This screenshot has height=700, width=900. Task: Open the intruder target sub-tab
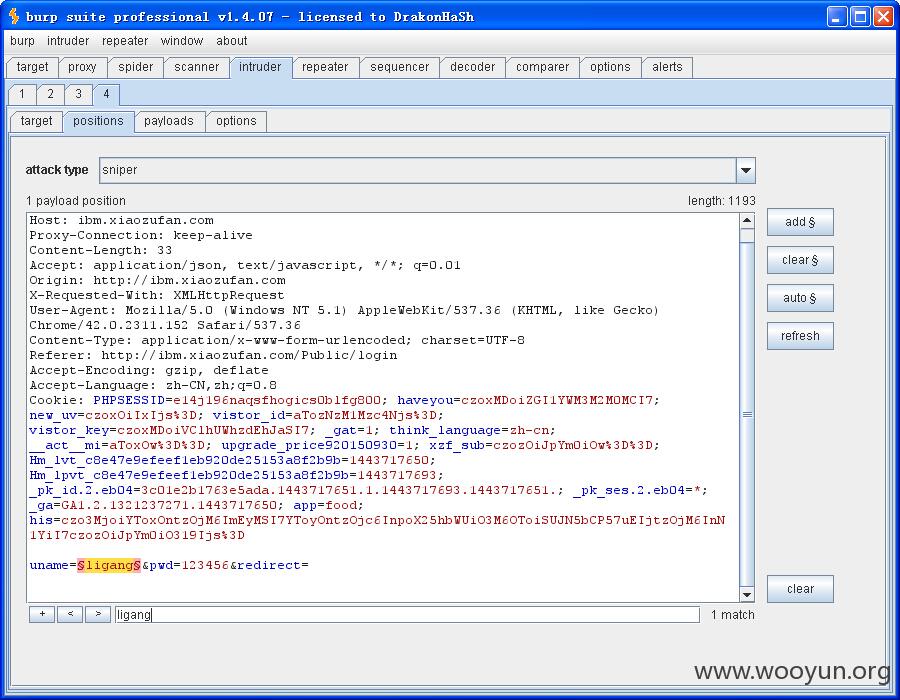coord(36,121)
